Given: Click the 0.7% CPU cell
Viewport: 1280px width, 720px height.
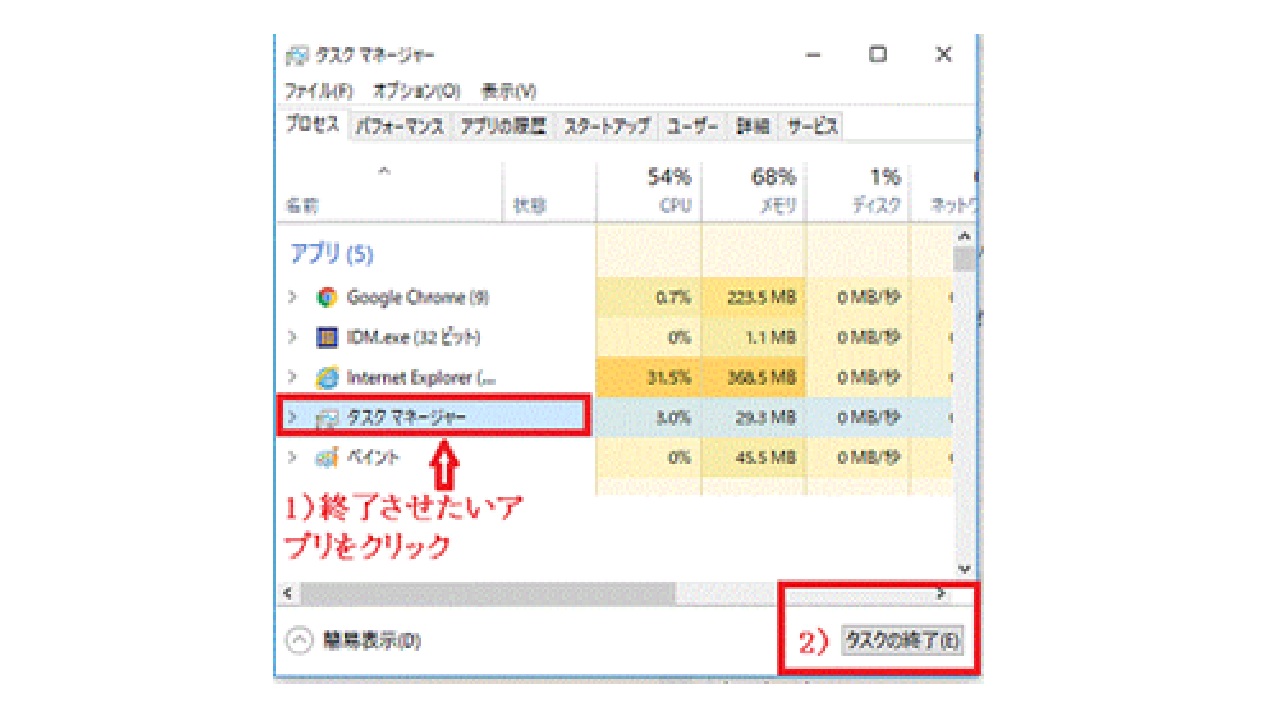Looking at the screenshot, I should pos(648,298).
